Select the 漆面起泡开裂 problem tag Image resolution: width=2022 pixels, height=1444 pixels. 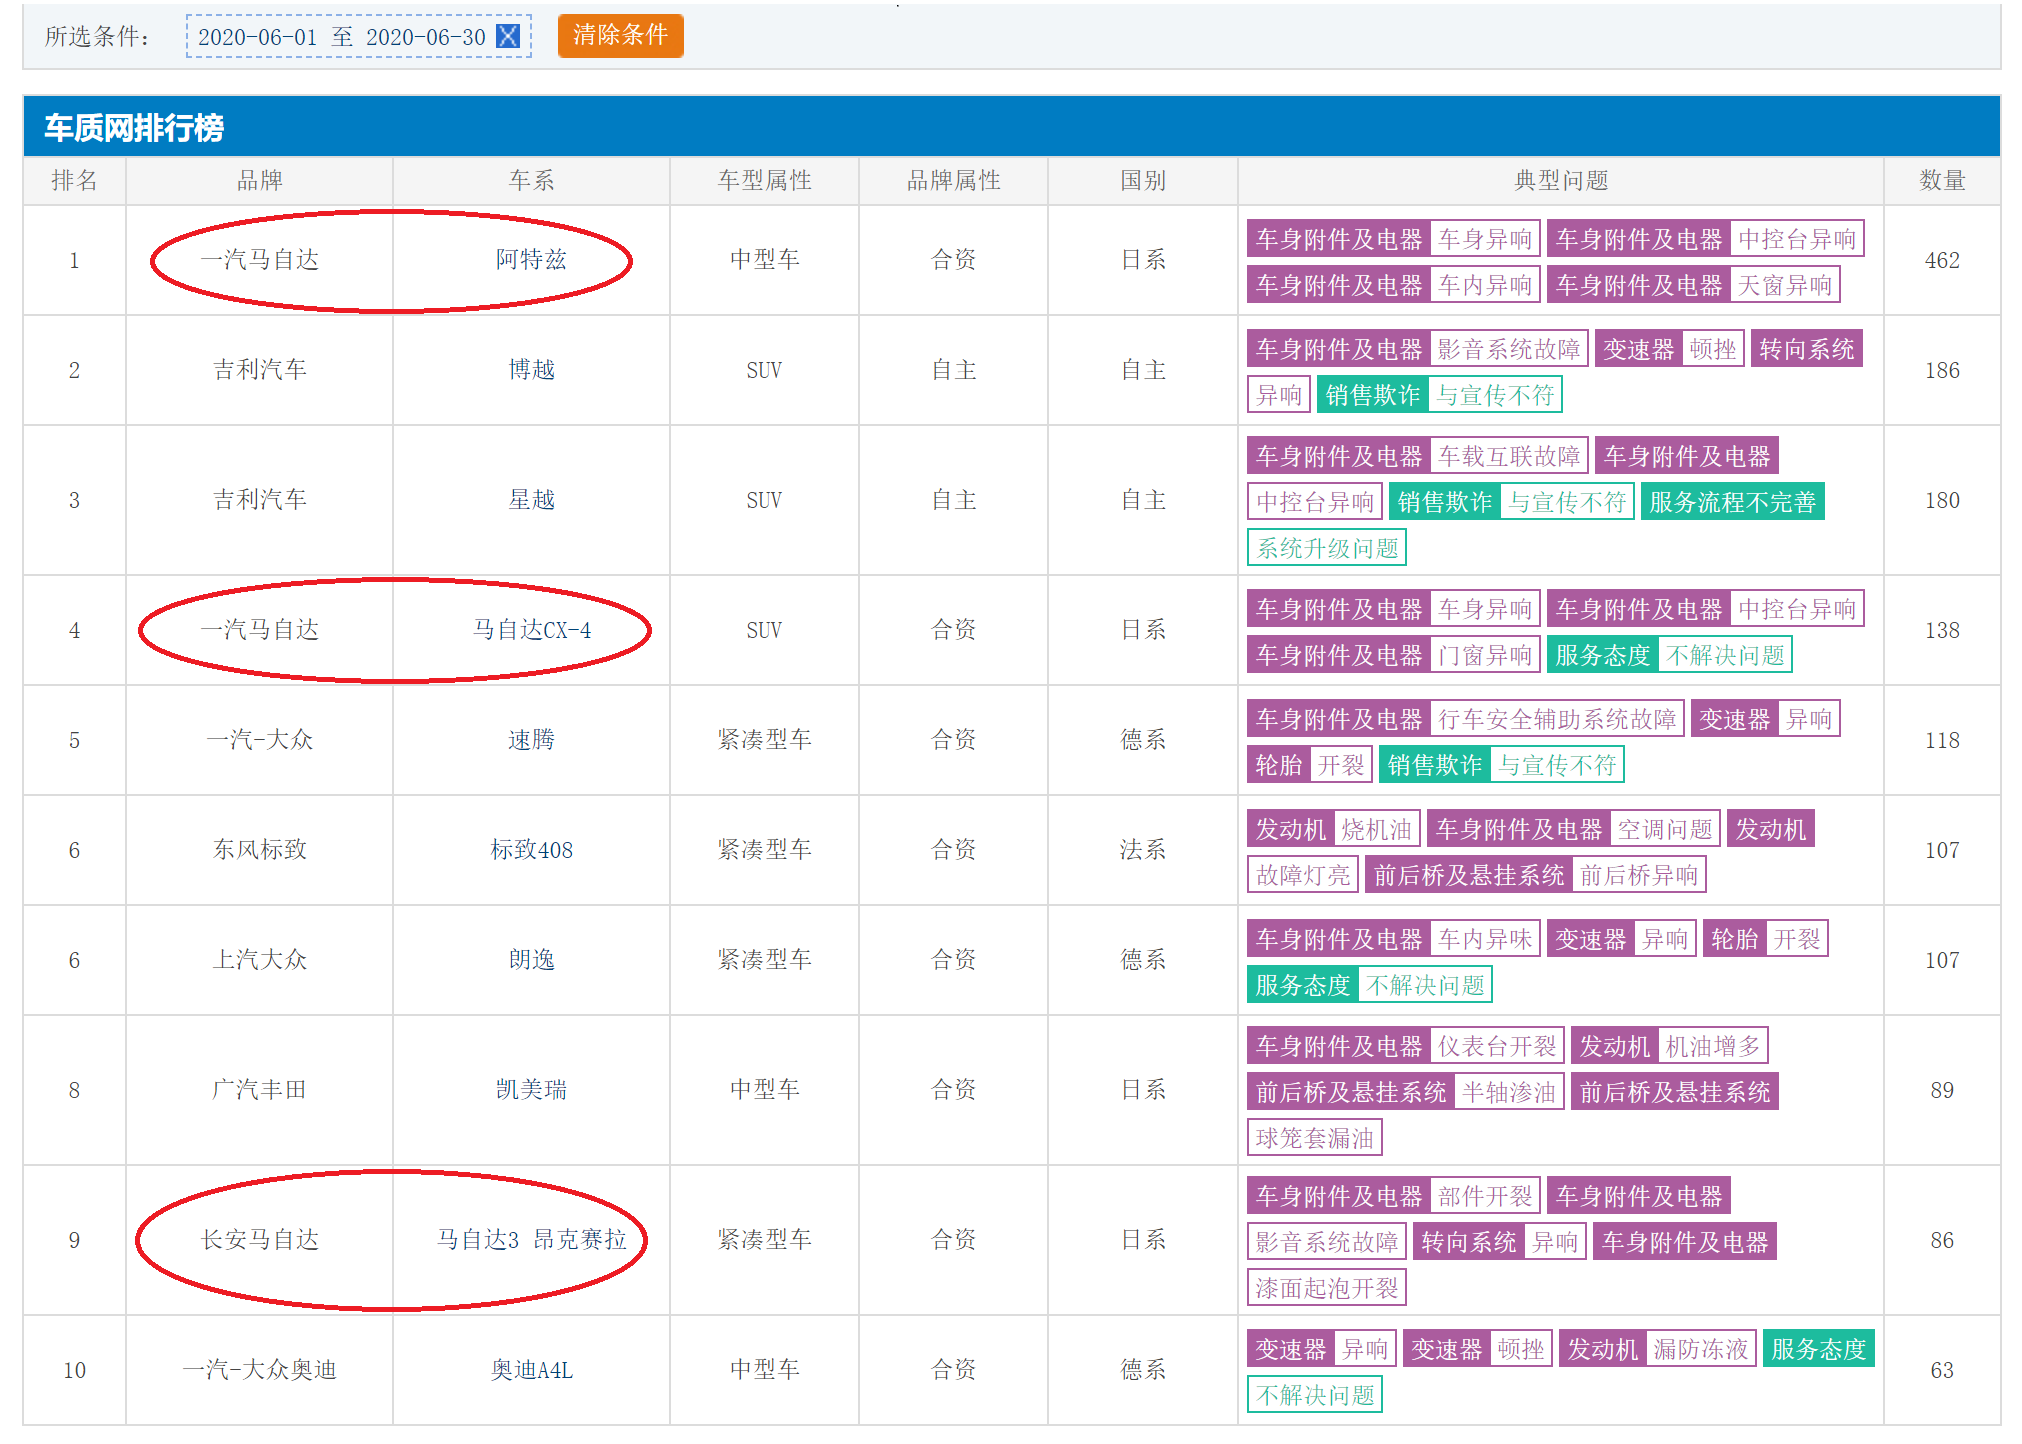click(x=1327, y=1288)
